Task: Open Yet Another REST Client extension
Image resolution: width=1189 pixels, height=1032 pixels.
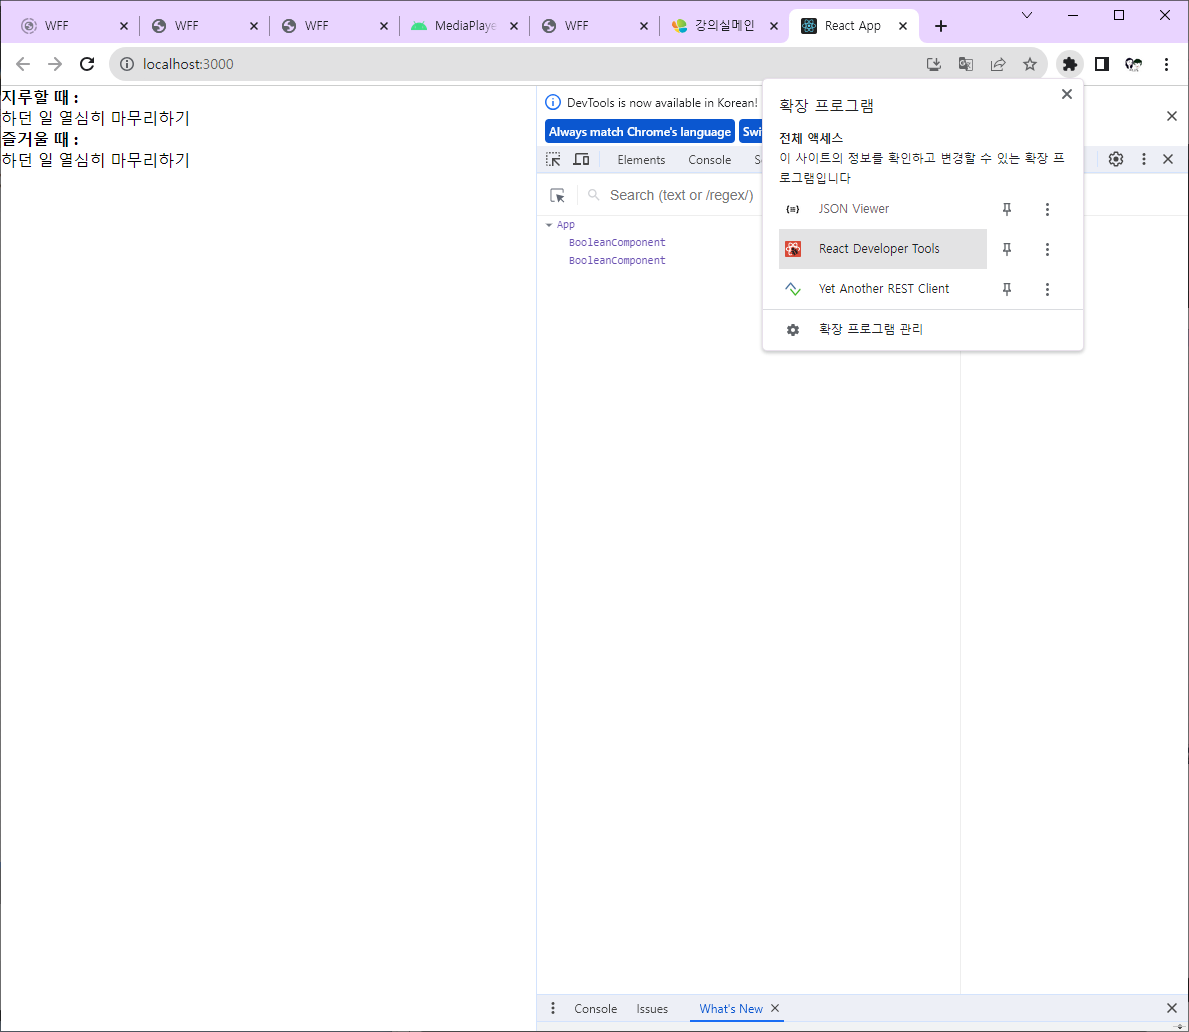Action: (883, 289)
